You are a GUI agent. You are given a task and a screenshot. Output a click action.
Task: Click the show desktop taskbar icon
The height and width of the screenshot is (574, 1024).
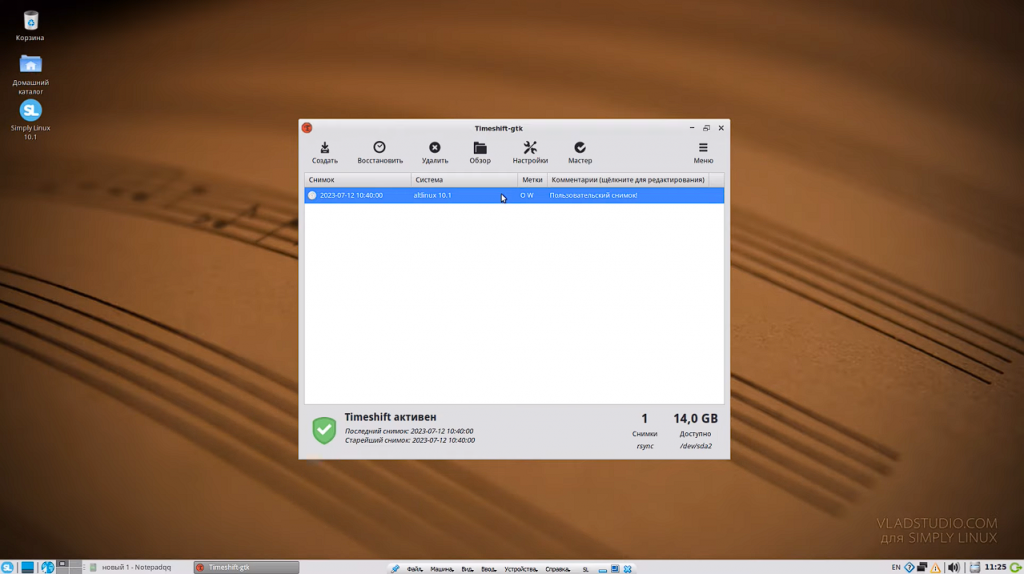(x=27, y=567)
